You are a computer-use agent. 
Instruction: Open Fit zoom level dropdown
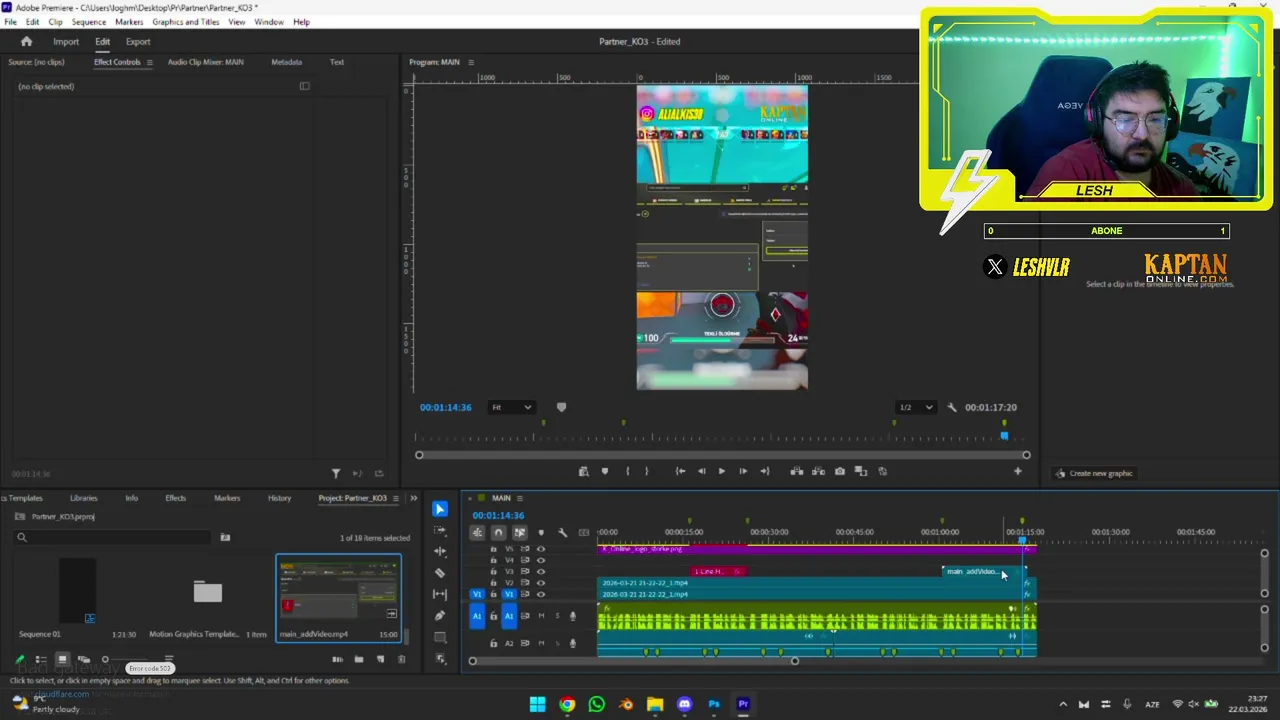click(x=512, y=407)
